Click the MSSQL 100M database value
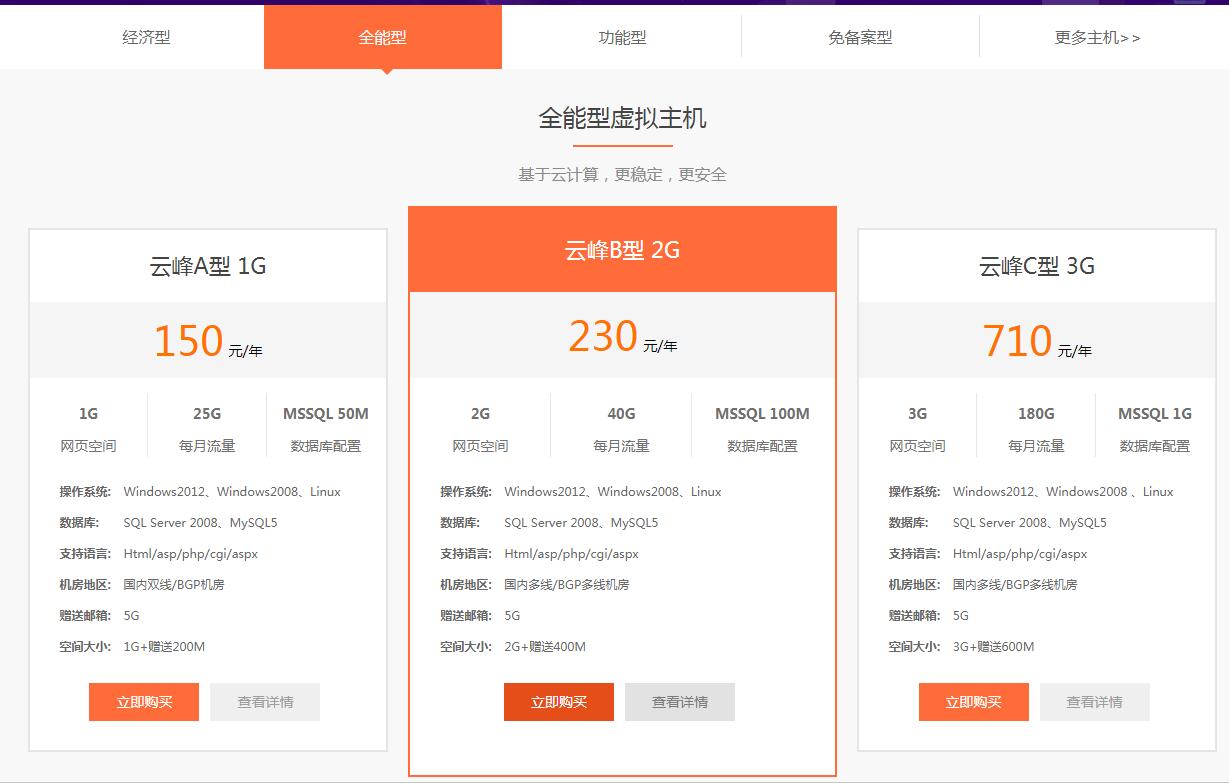 tap(762, 413)
